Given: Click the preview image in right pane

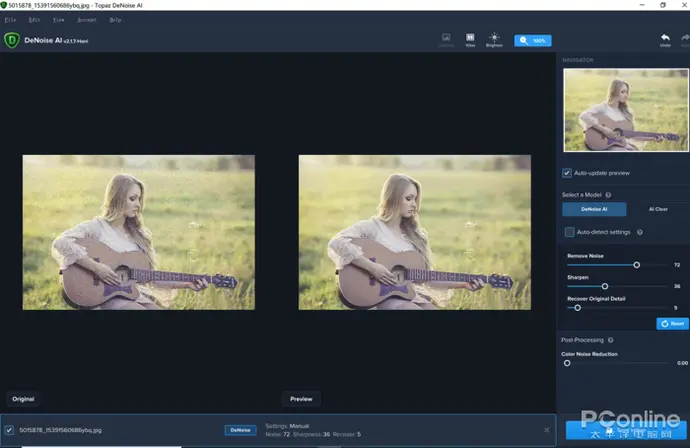Looking at the screenshot, I should (415, 232).
